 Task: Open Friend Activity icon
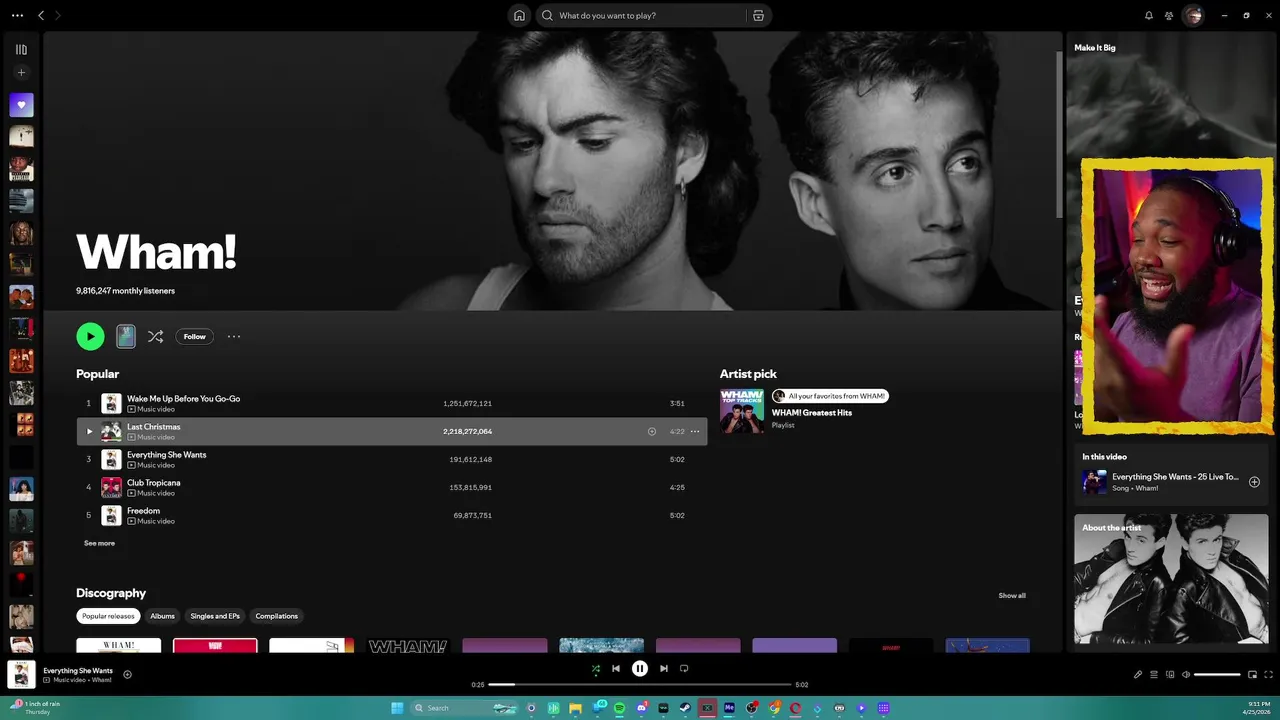tap(1169, 15)
